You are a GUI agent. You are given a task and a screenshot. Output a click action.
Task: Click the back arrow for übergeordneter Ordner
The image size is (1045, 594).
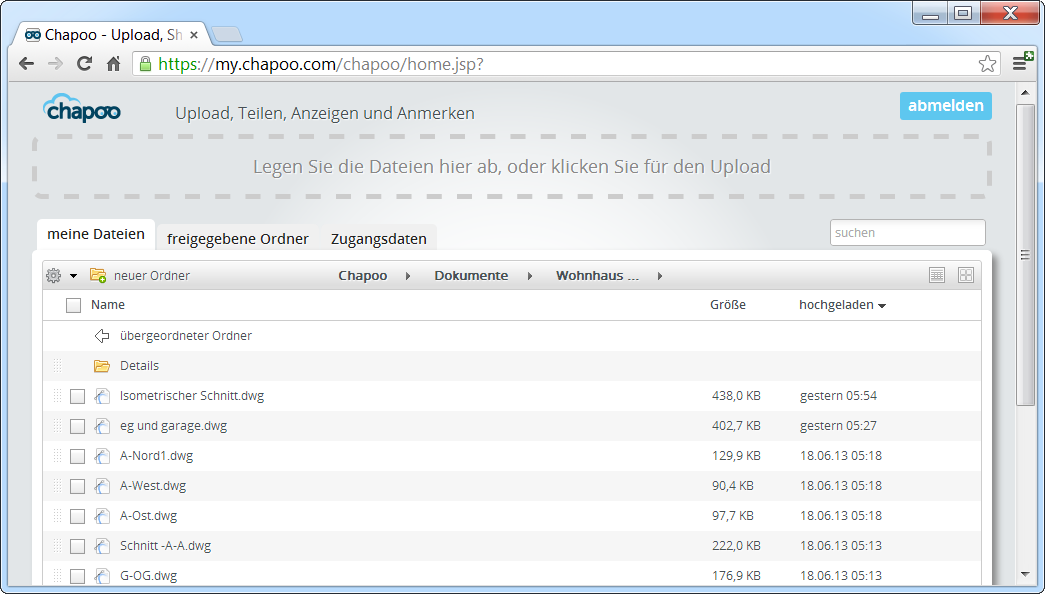pyautogui.click(x=101, y=336)
